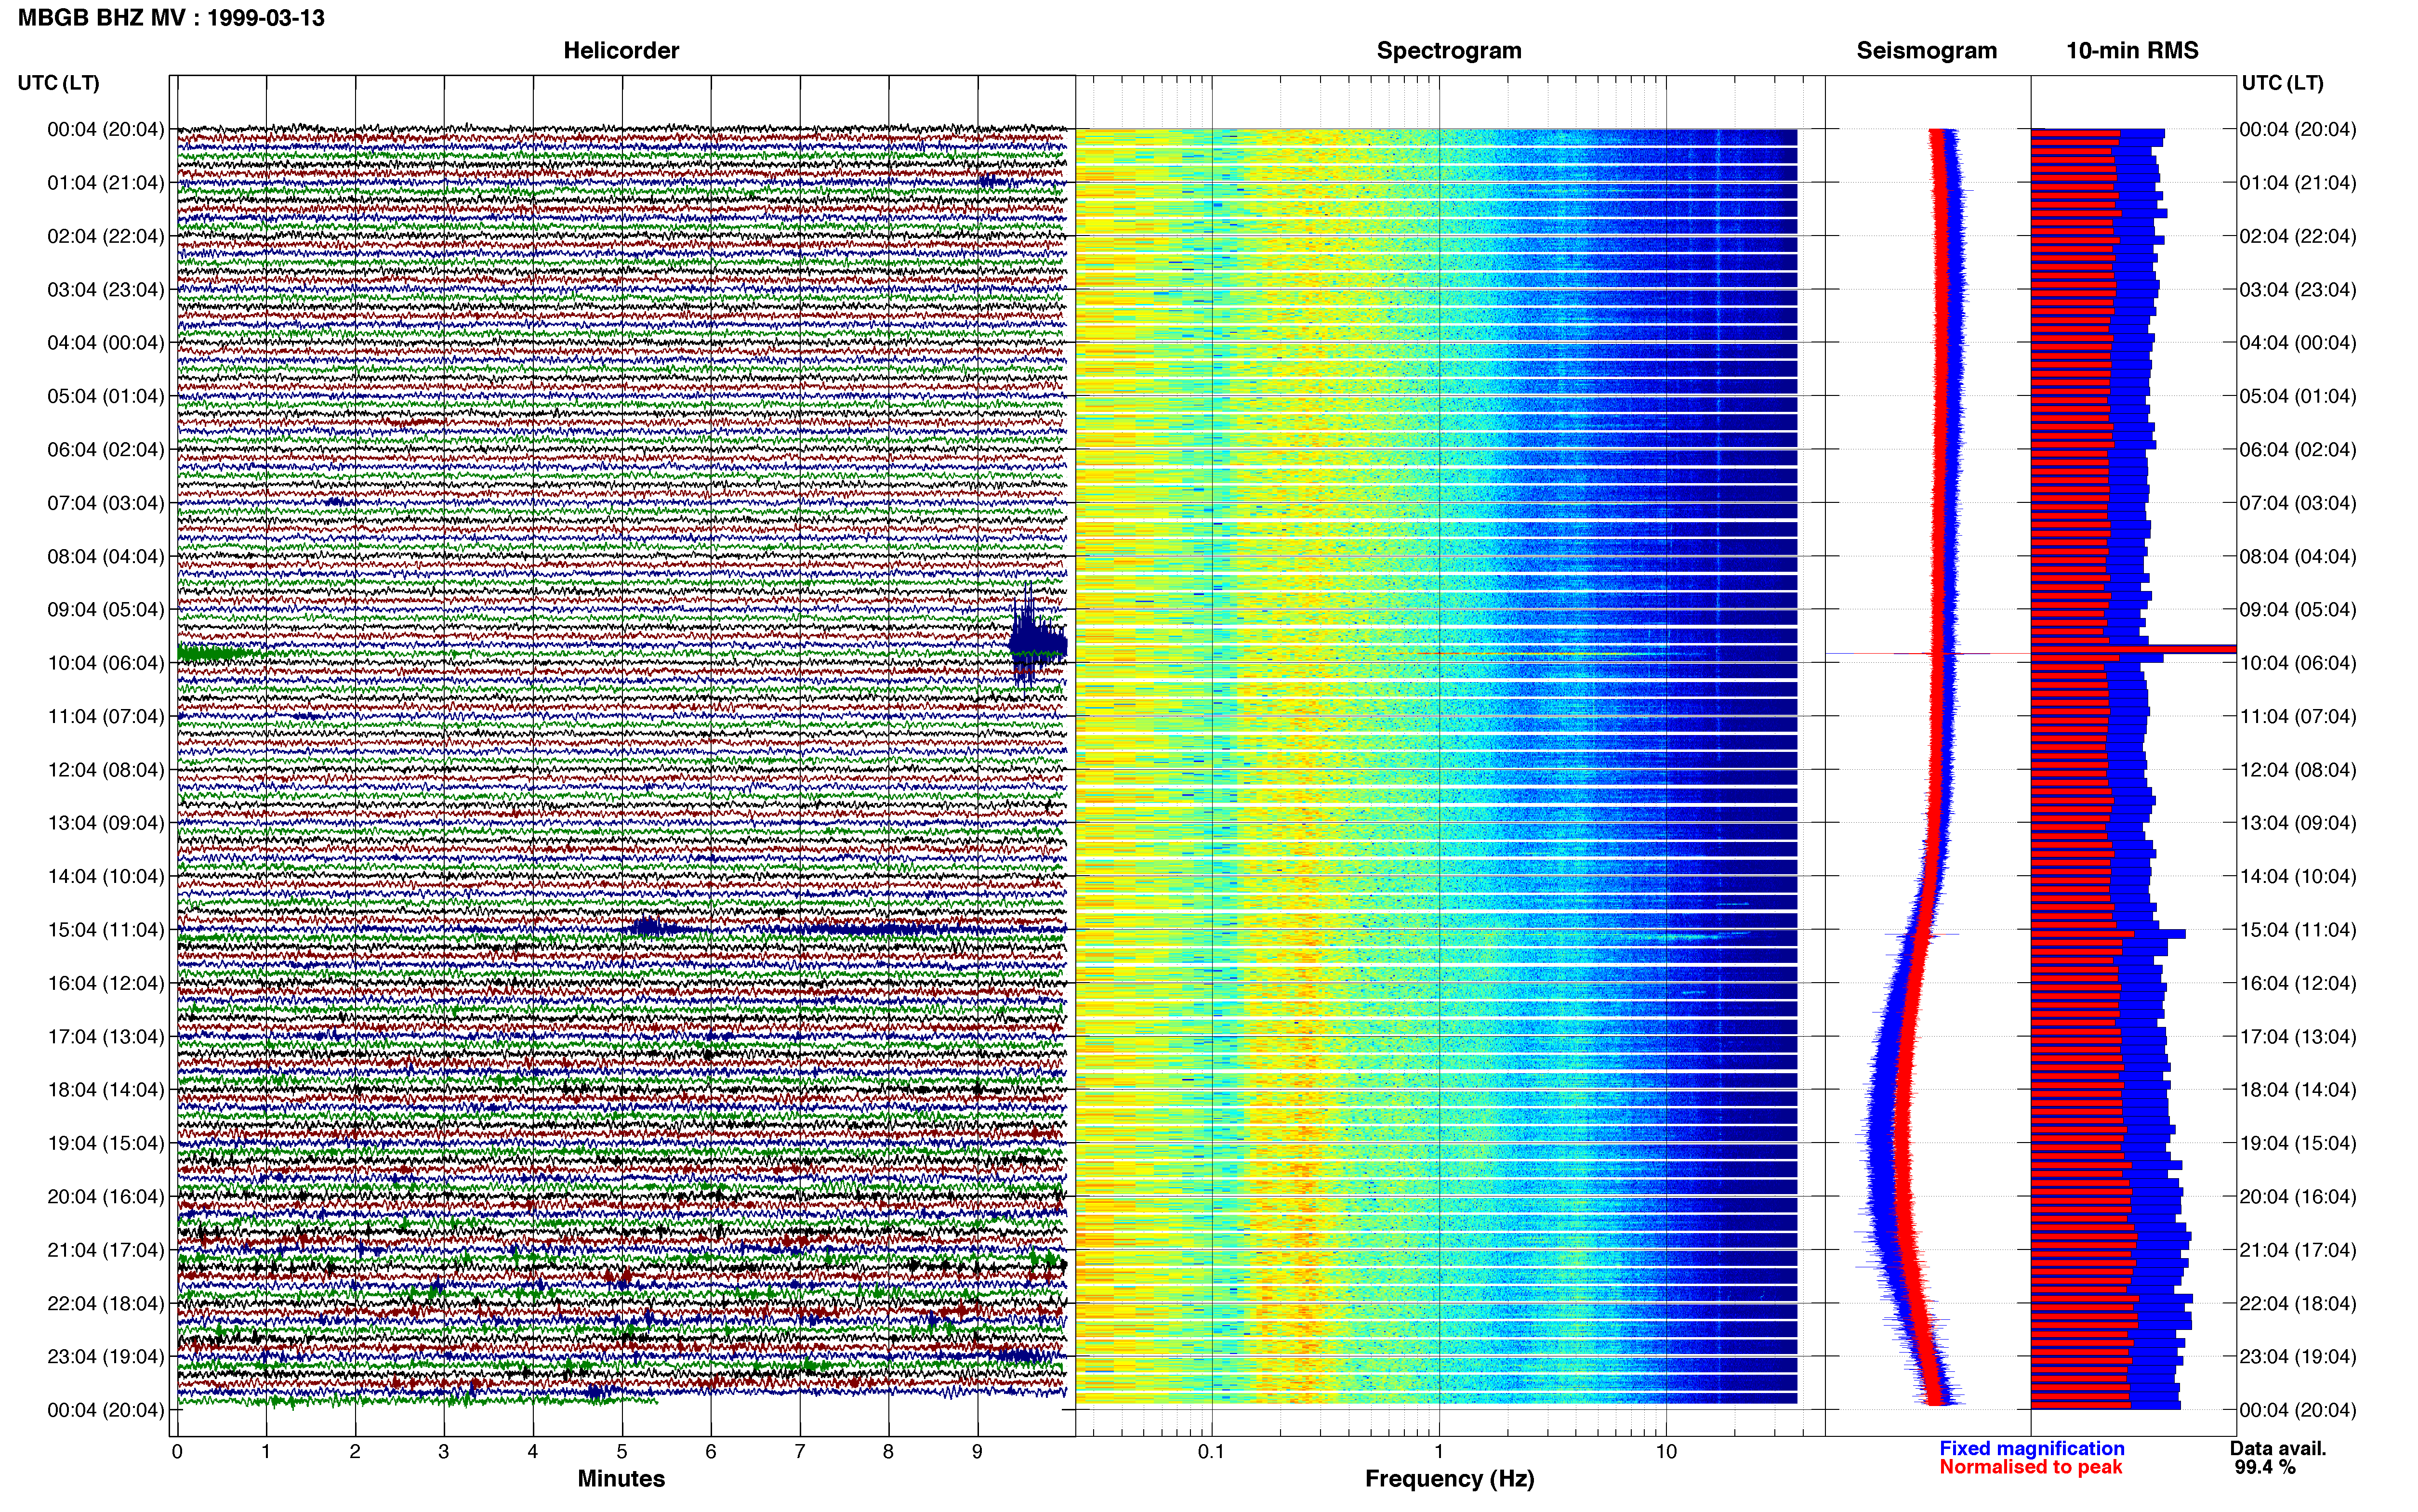Image resolution: width=2418 pixels, height=1512 pixels.
Task: Select left time label '07:04 (03:04)'
Action: click(x=106, y=503)
